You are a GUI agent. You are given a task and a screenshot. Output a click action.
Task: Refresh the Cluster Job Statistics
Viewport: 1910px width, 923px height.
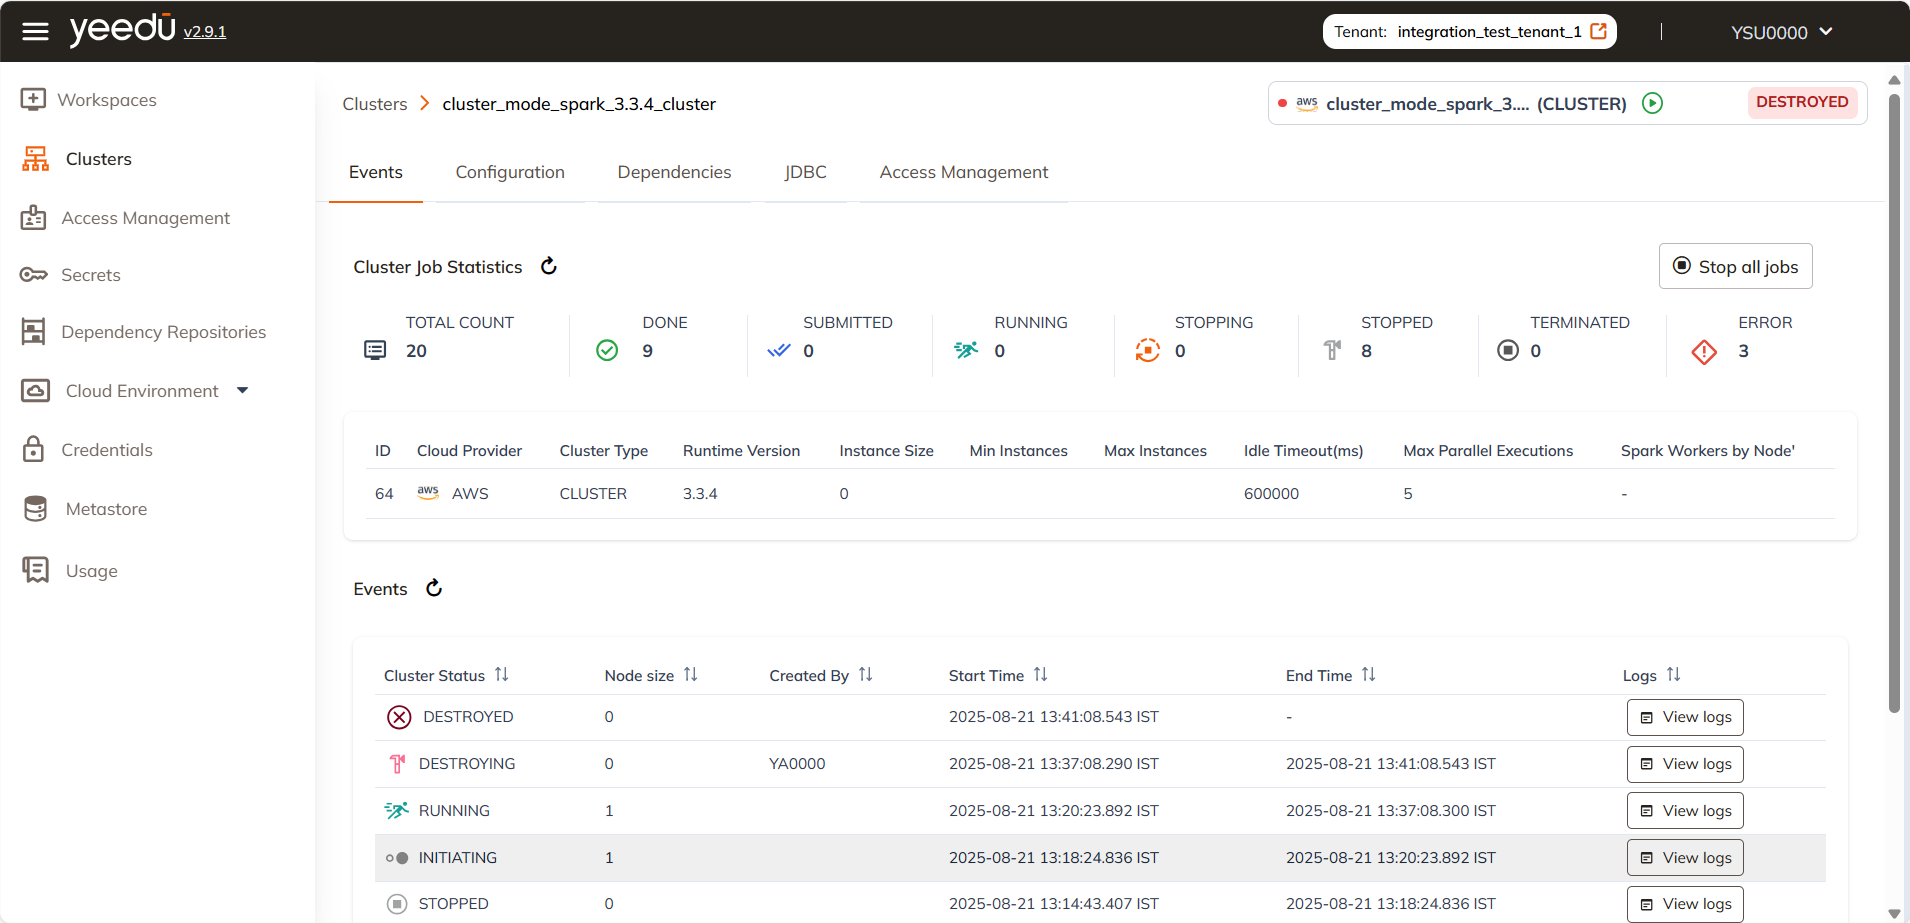click(548, 265)
